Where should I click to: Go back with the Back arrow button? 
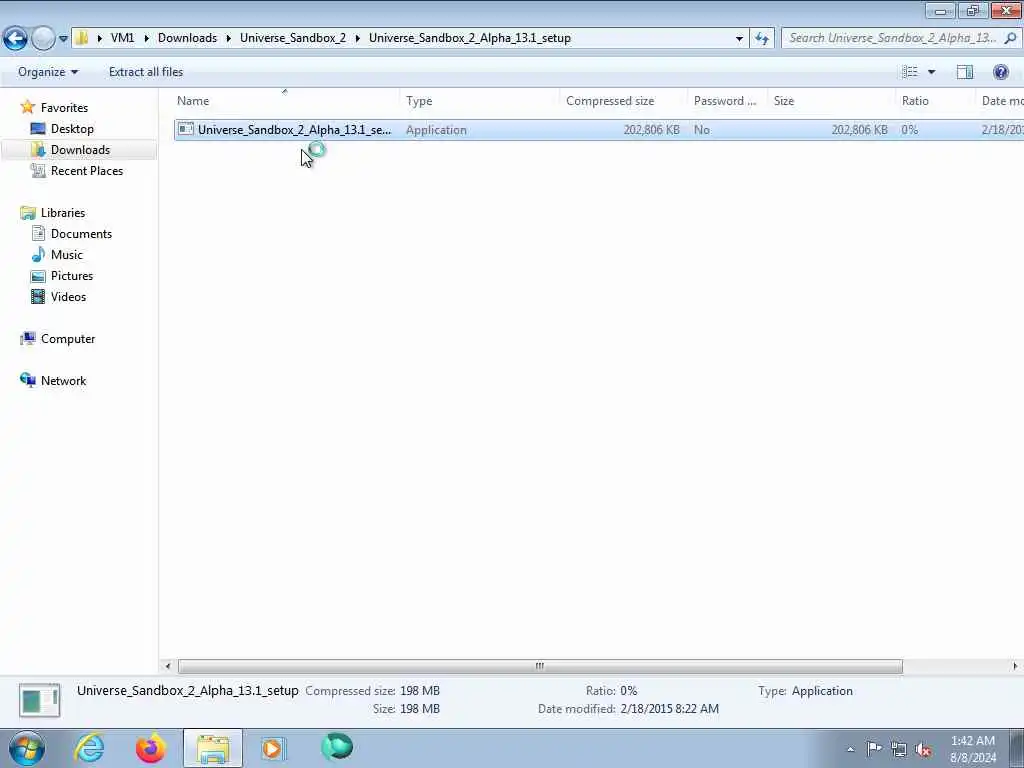(x=16, y=38)
